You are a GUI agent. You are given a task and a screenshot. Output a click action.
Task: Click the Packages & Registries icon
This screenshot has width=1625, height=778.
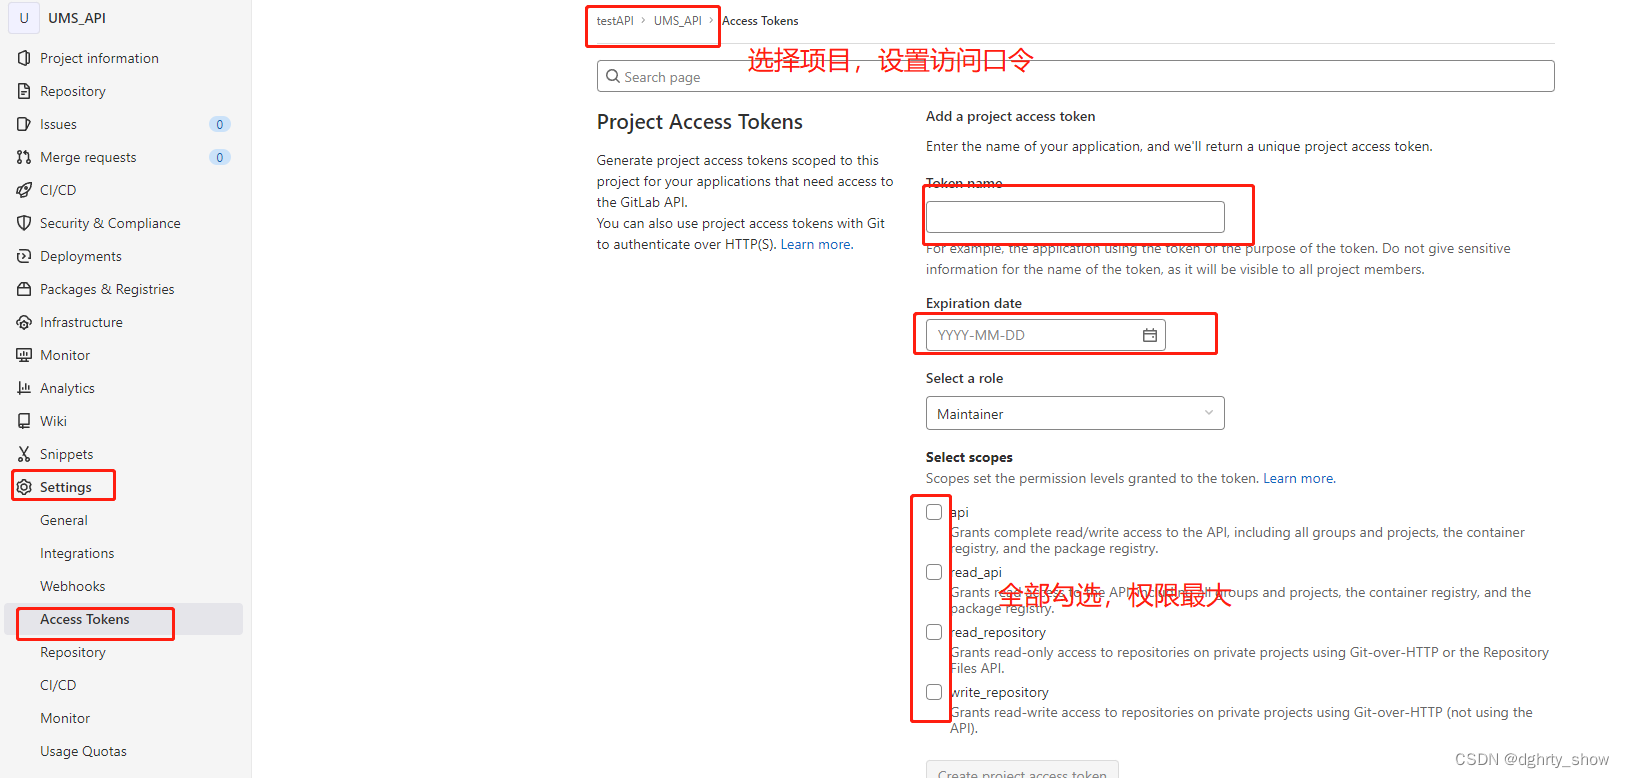coord(24,289)
